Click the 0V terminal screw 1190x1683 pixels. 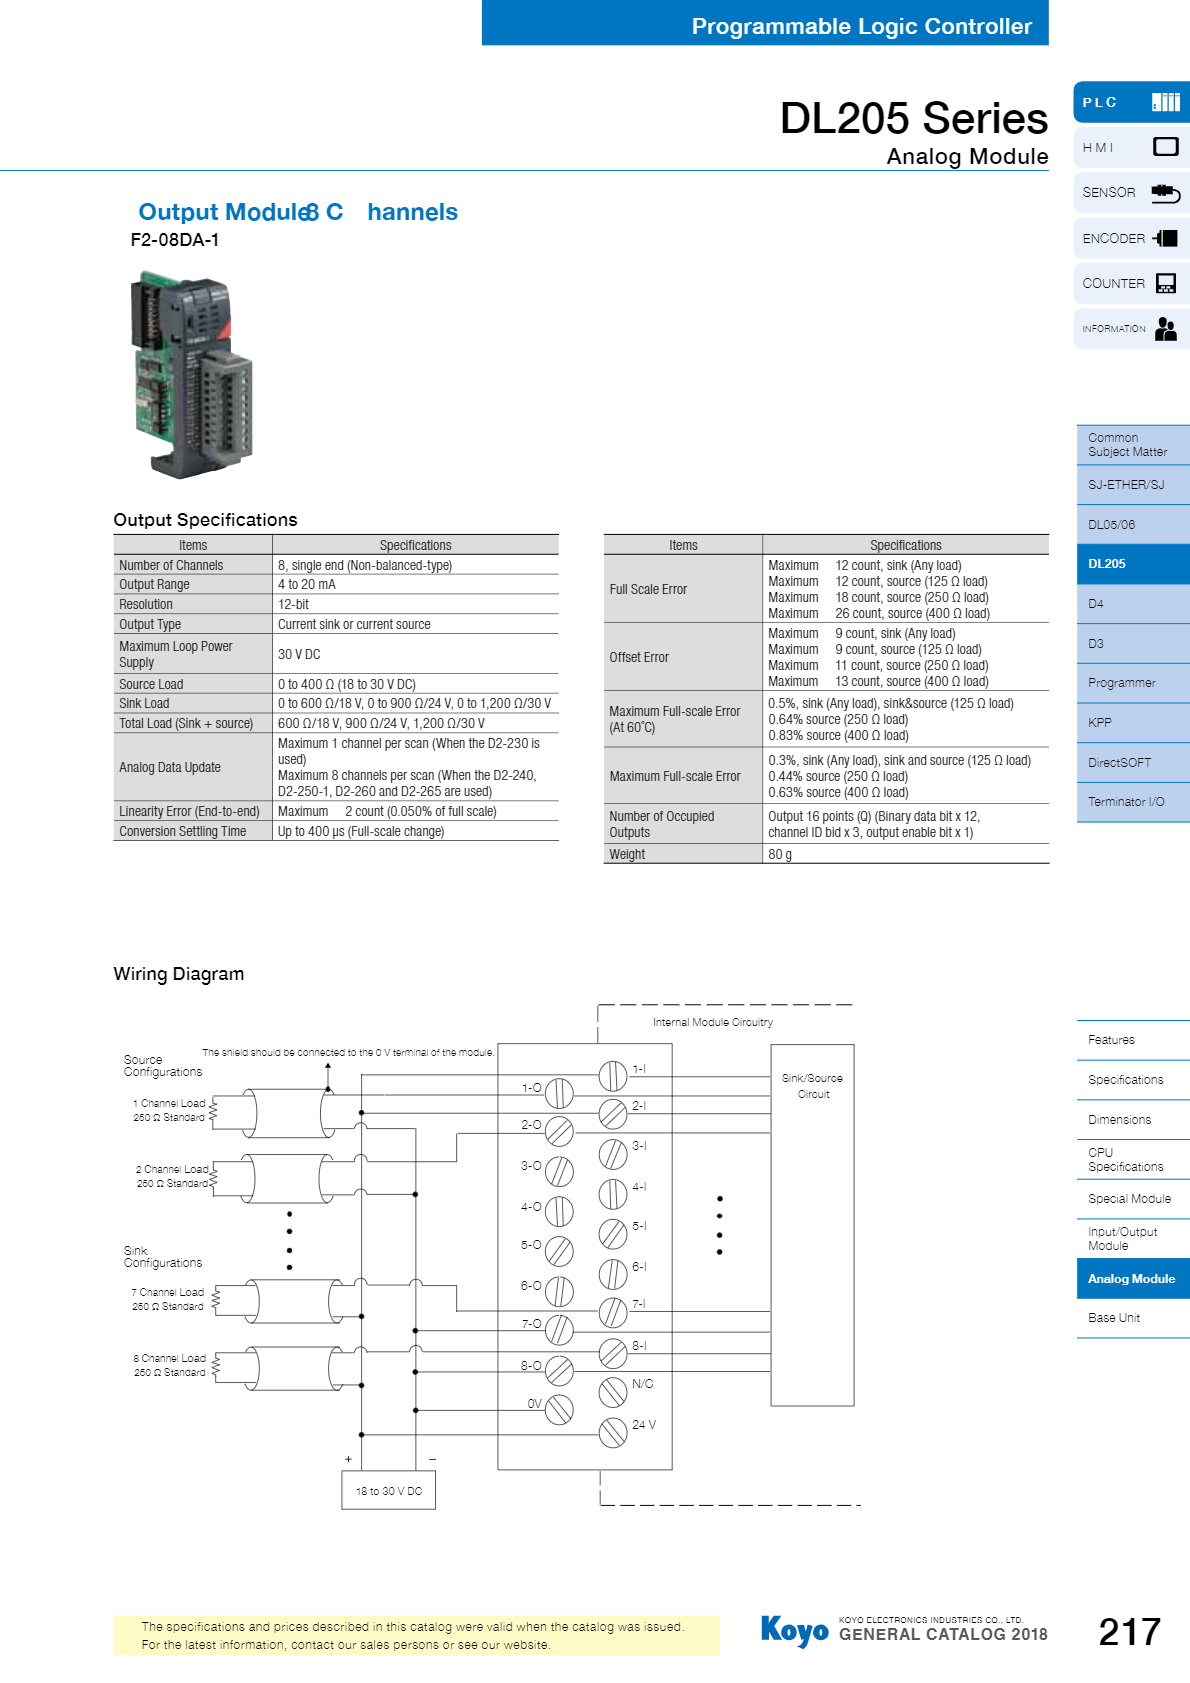[559, 1409]
